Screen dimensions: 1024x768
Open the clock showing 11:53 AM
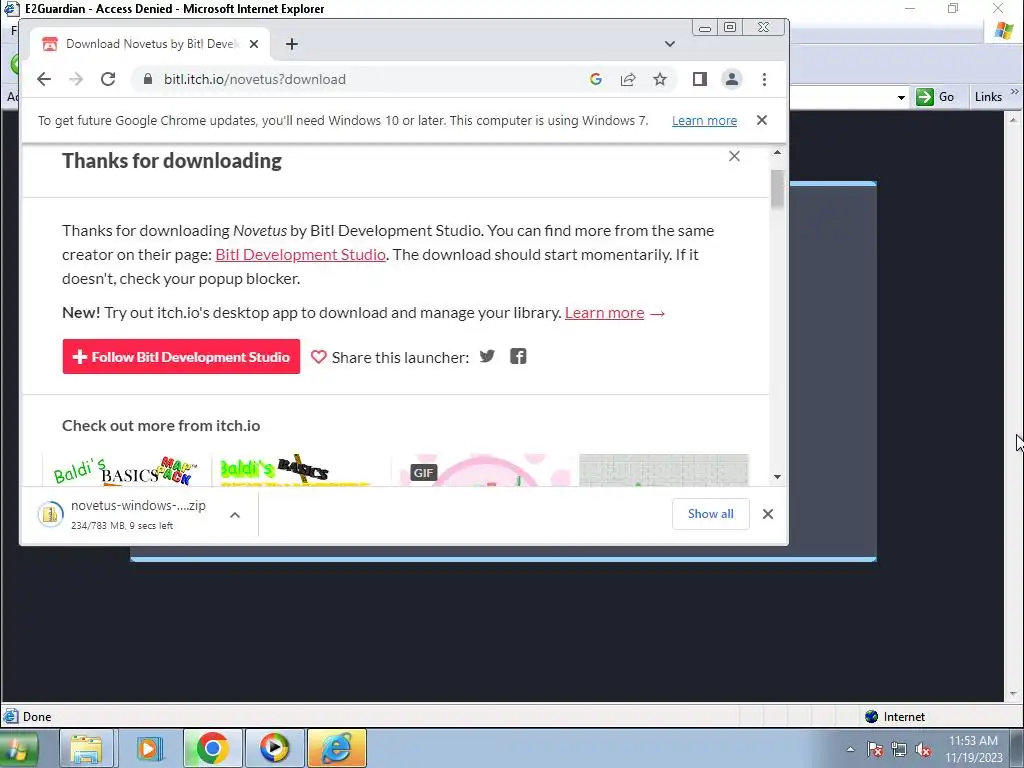[973, 749]
